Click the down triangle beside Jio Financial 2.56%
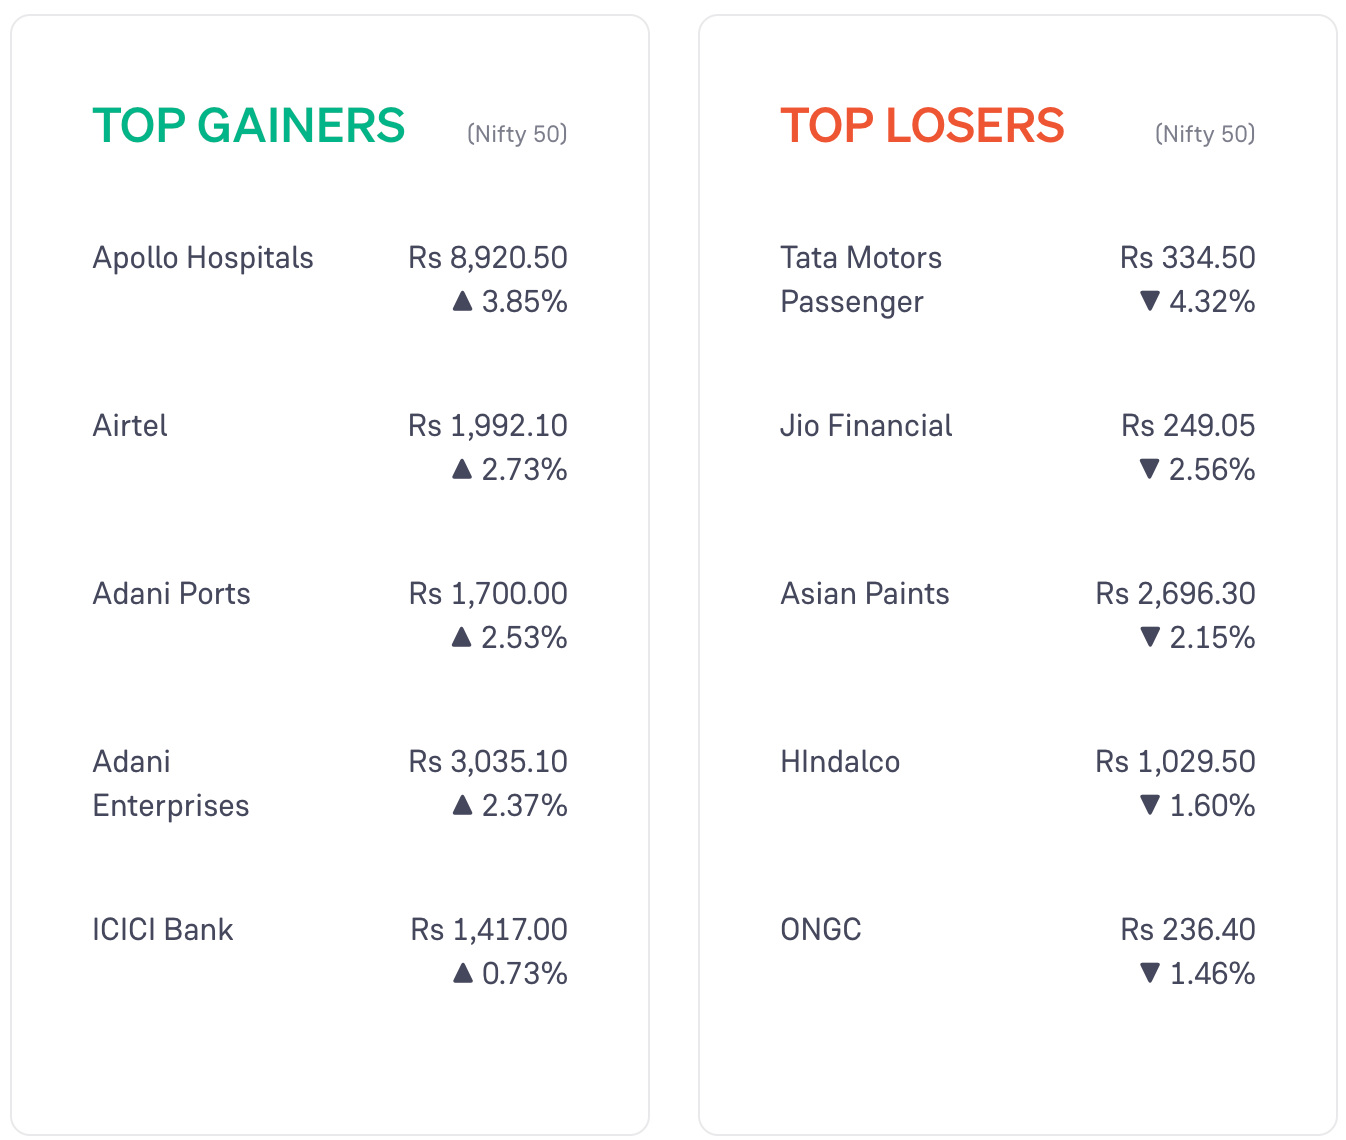This screenshot has width=1346, height=1140. tap(1150, 469)
